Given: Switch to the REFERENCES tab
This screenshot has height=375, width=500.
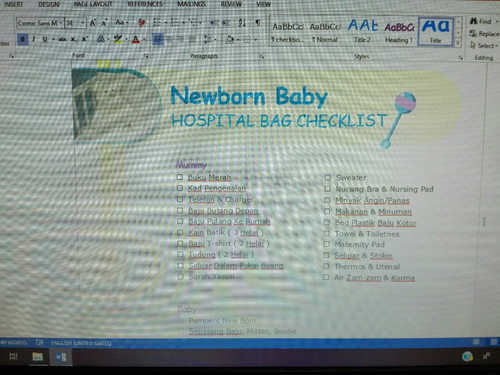Looking at the screenshot, I should click(145, 4).
